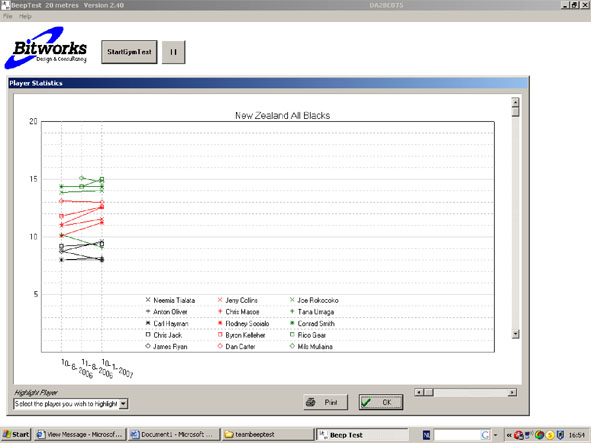Click the multicolor swirl tray icon
Viewport: 591px width, 443px height.
pos(539,435)
